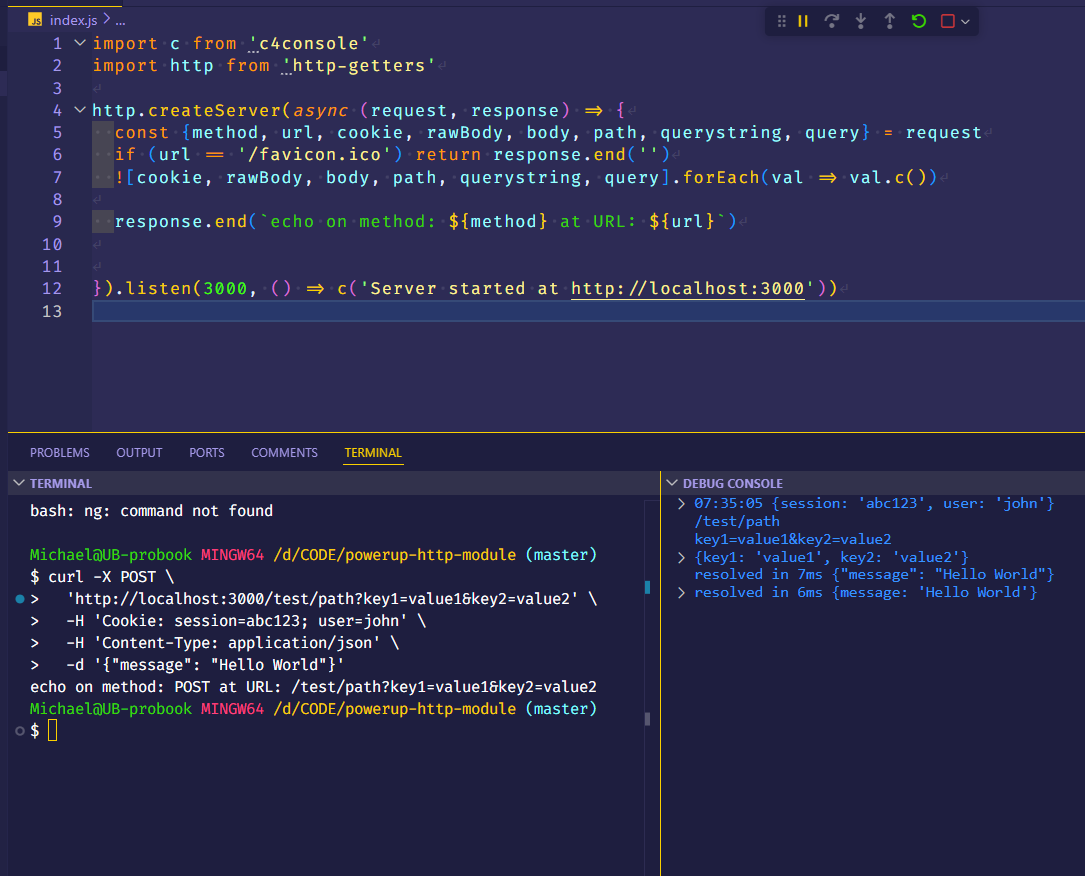This screenshot has width=1085, height=876.
Task: Expand the 'resolved in 6ms' message object
Action: pos(682,592)
